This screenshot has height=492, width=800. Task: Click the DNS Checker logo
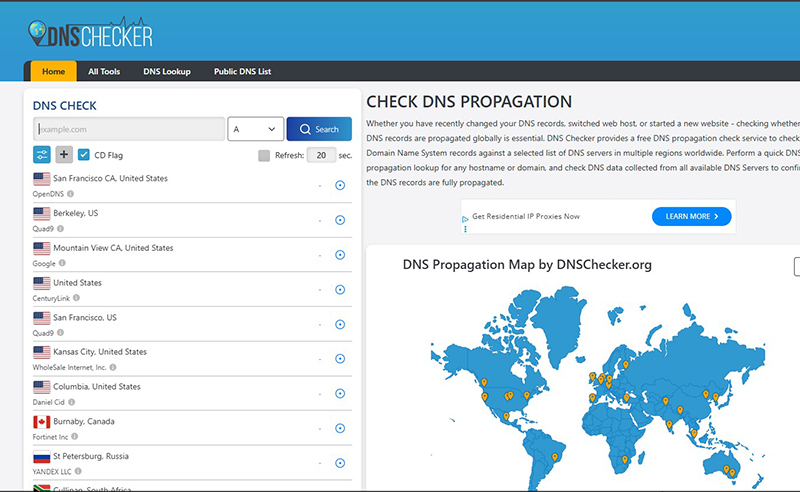click(90, 33)
